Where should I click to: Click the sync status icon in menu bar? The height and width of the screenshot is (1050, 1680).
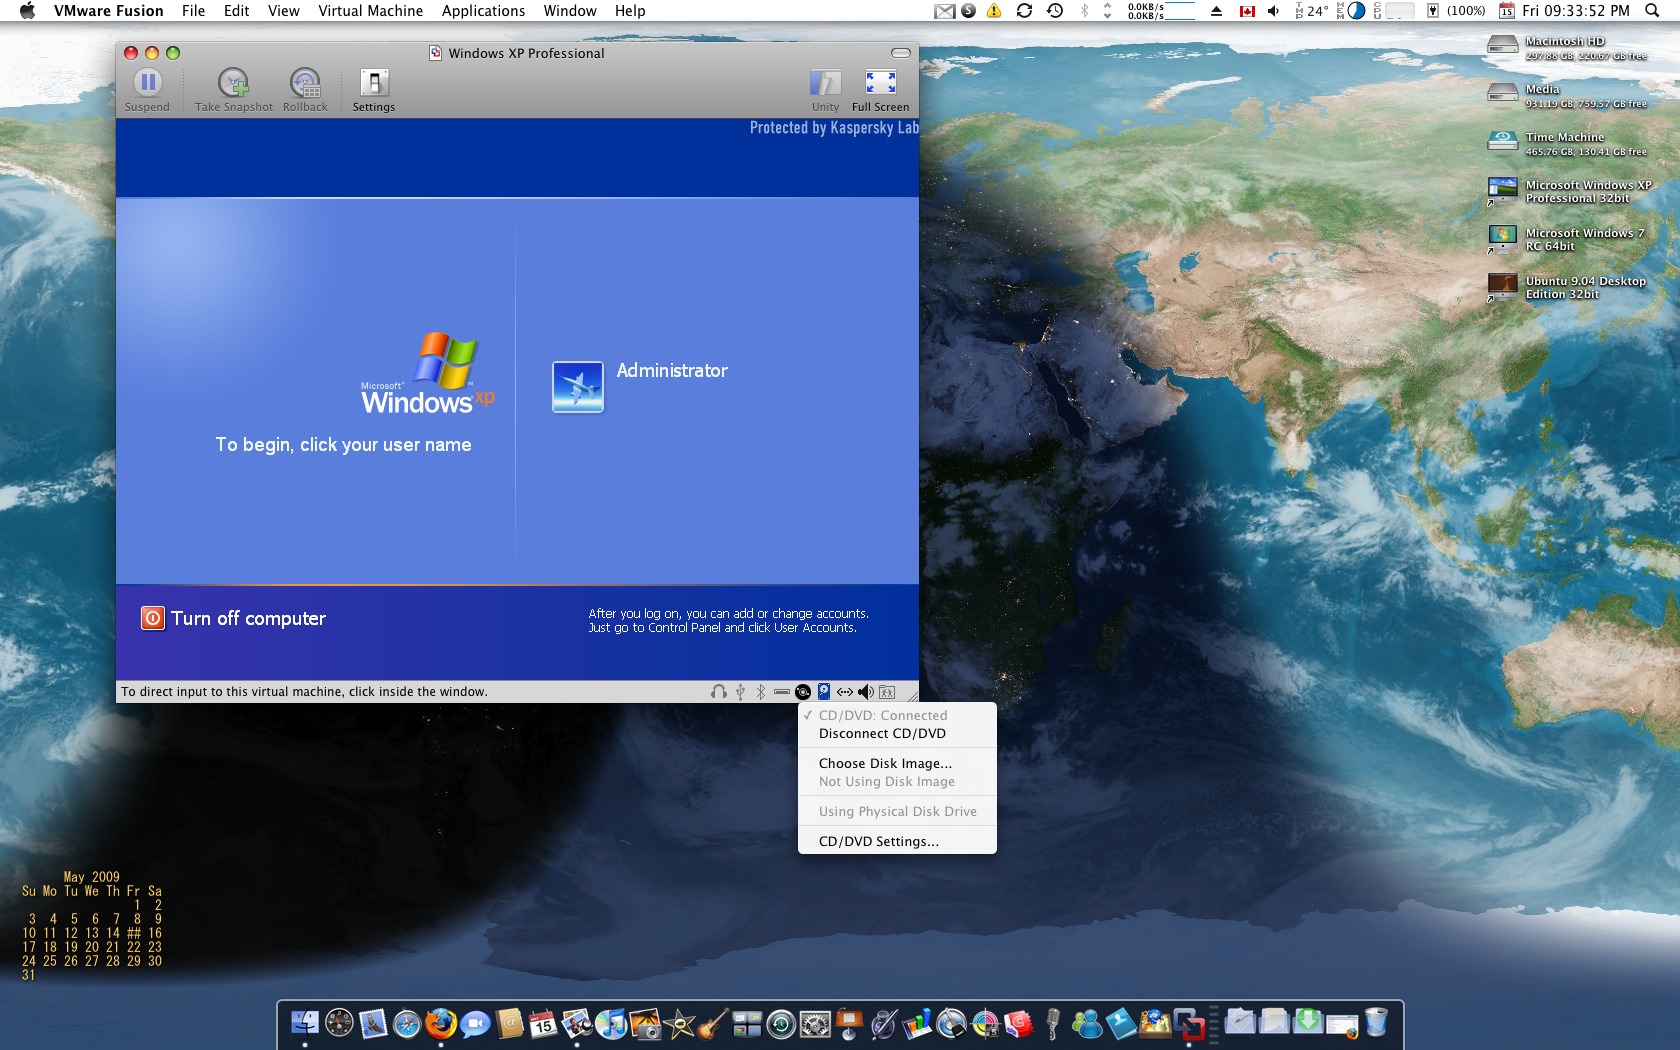coord(1024,11)
